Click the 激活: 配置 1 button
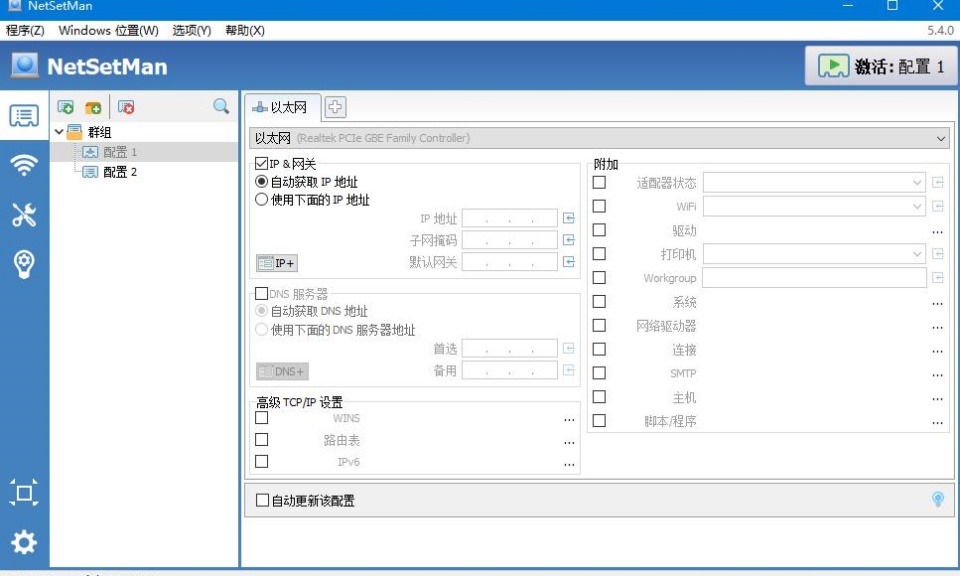960x576 pixels. (881, 66)
